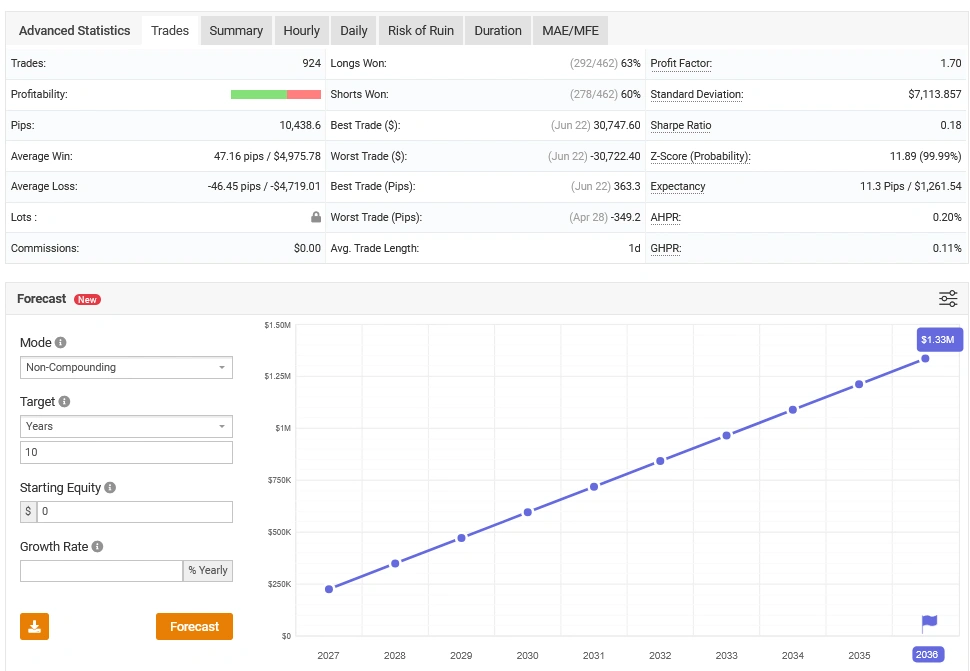Open the Risk of Ruin tab
The width and height of the screenshot is (970, 671).
420,30
